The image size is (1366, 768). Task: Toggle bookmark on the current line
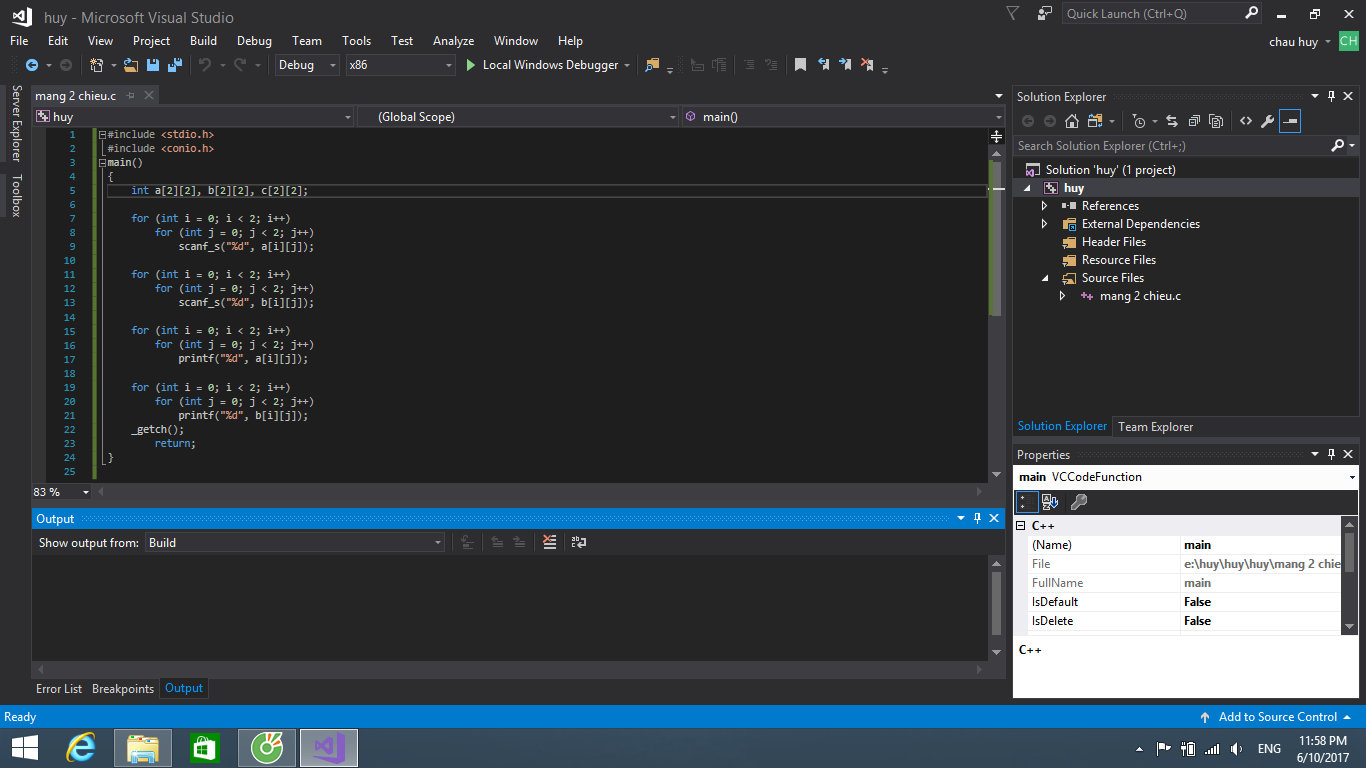tap(800, 65)
